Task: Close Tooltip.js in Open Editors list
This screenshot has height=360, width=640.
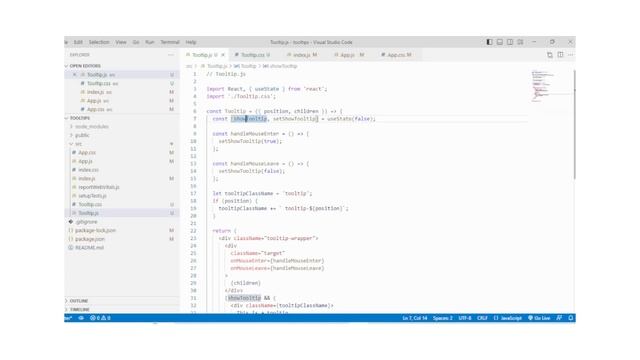Action: pos(74,75)
